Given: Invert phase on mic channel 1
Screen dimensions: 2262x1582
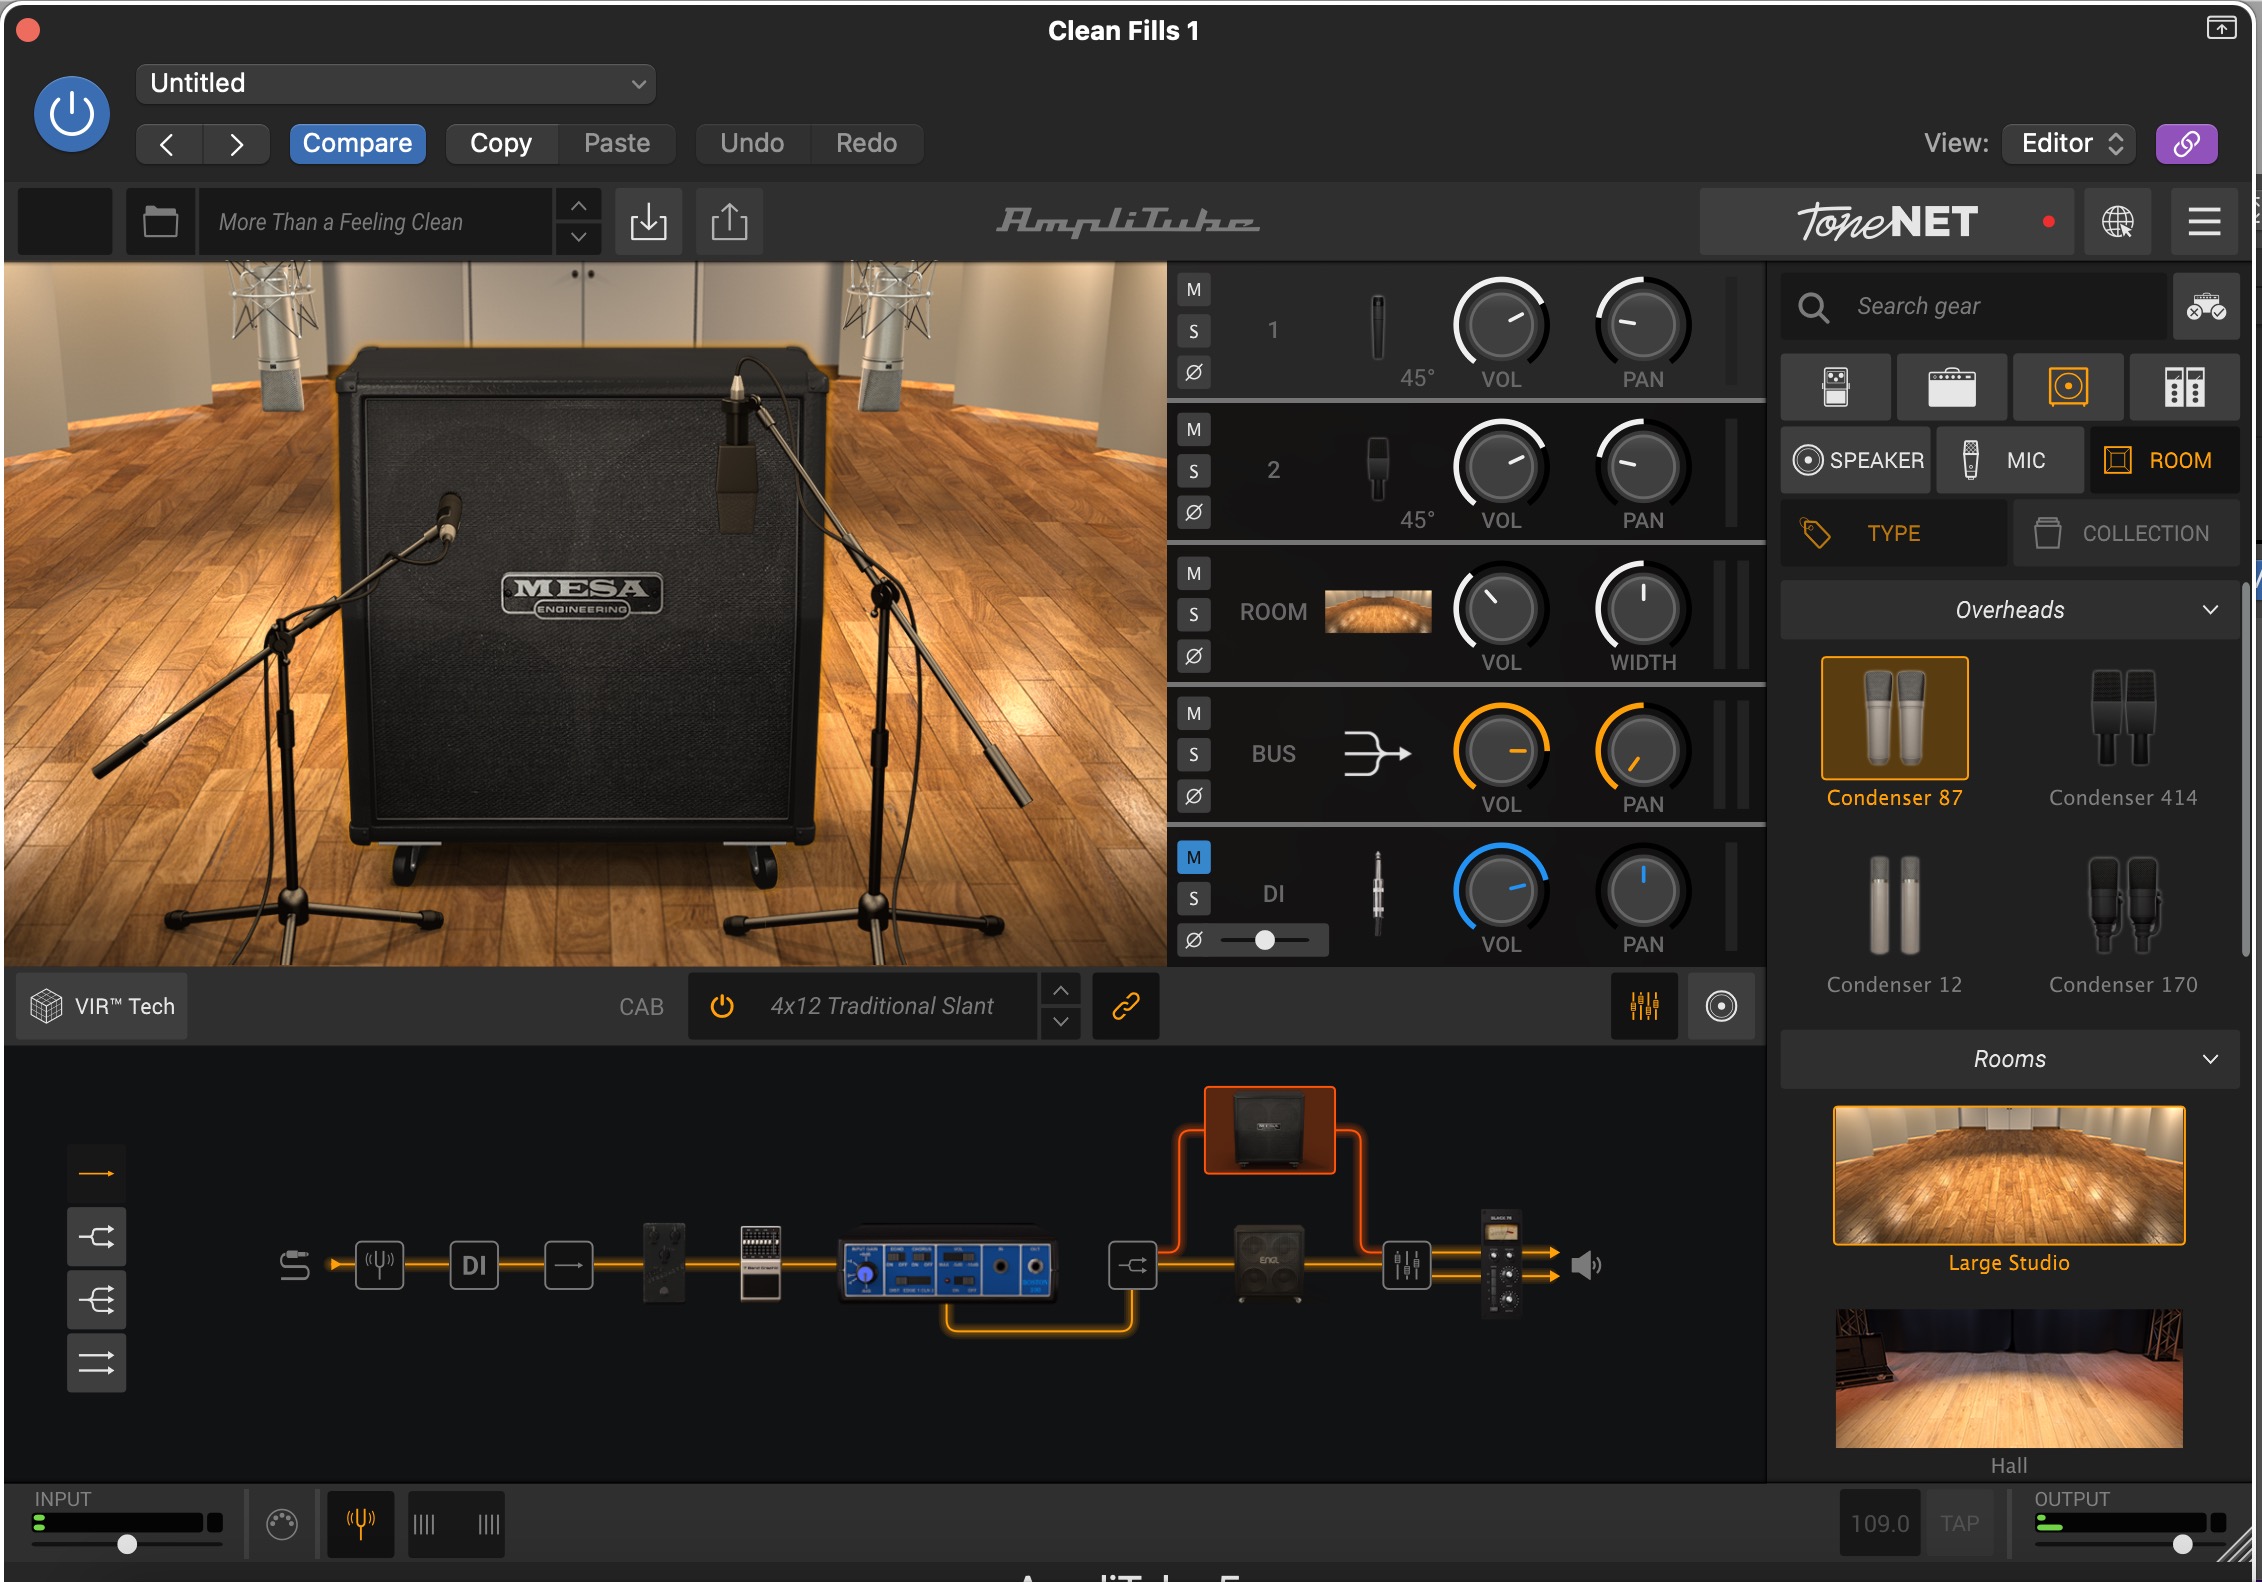Looking at the screenshot, I should 1193,372.
